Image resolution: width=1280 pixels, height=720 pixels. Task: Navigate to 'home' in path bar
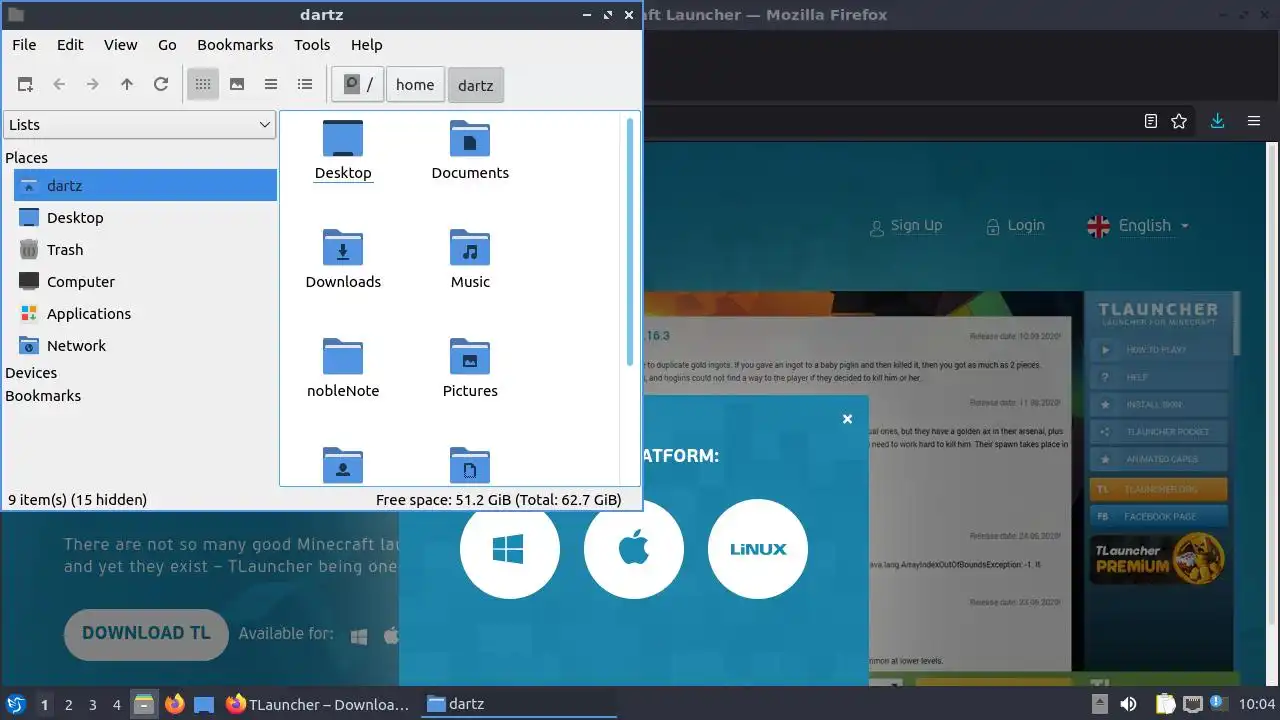[x=415, y=85]
